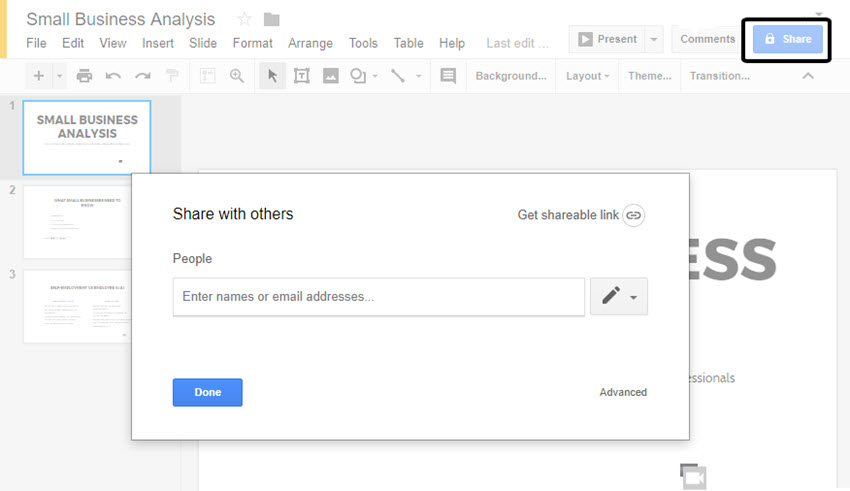The height and width of the screenshot is (491, 850).
Task: Insert a text box
Action: [x=301, y=76]
